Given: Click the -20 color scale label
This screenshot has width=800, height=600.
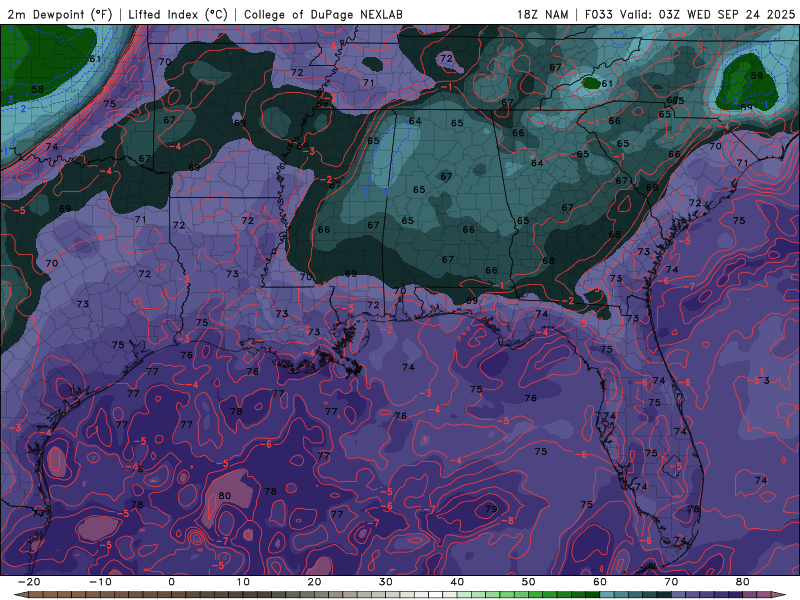Looking at the screenshot, I should point(29,582).
